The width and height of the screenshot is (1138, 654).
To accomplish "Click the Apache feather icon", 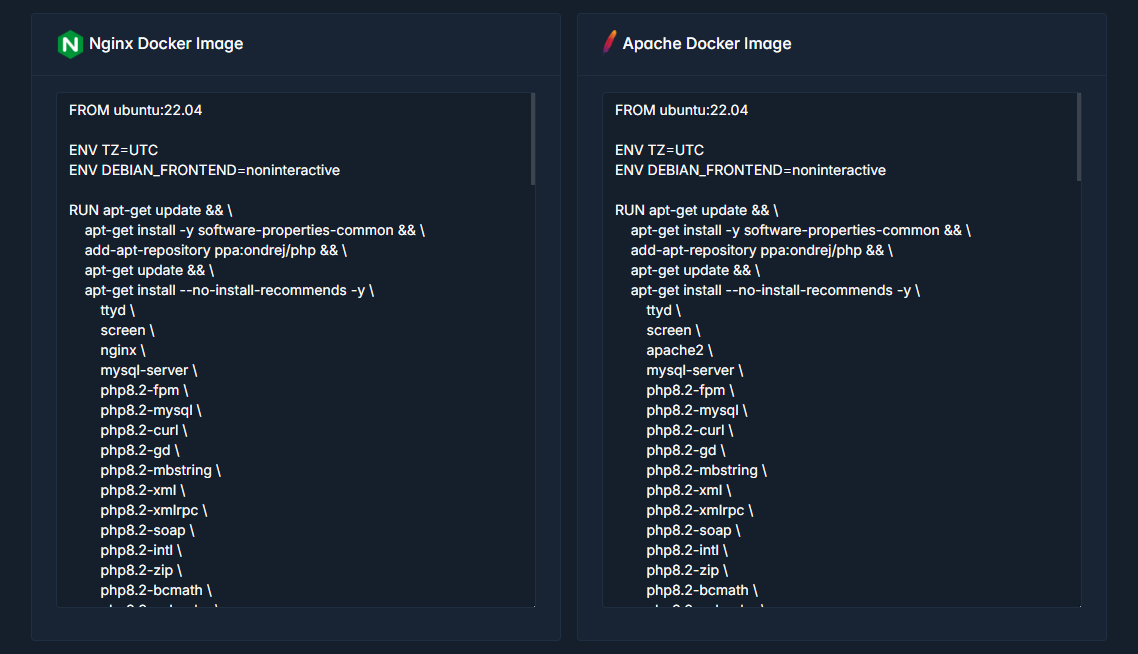I will click(610, 42).
